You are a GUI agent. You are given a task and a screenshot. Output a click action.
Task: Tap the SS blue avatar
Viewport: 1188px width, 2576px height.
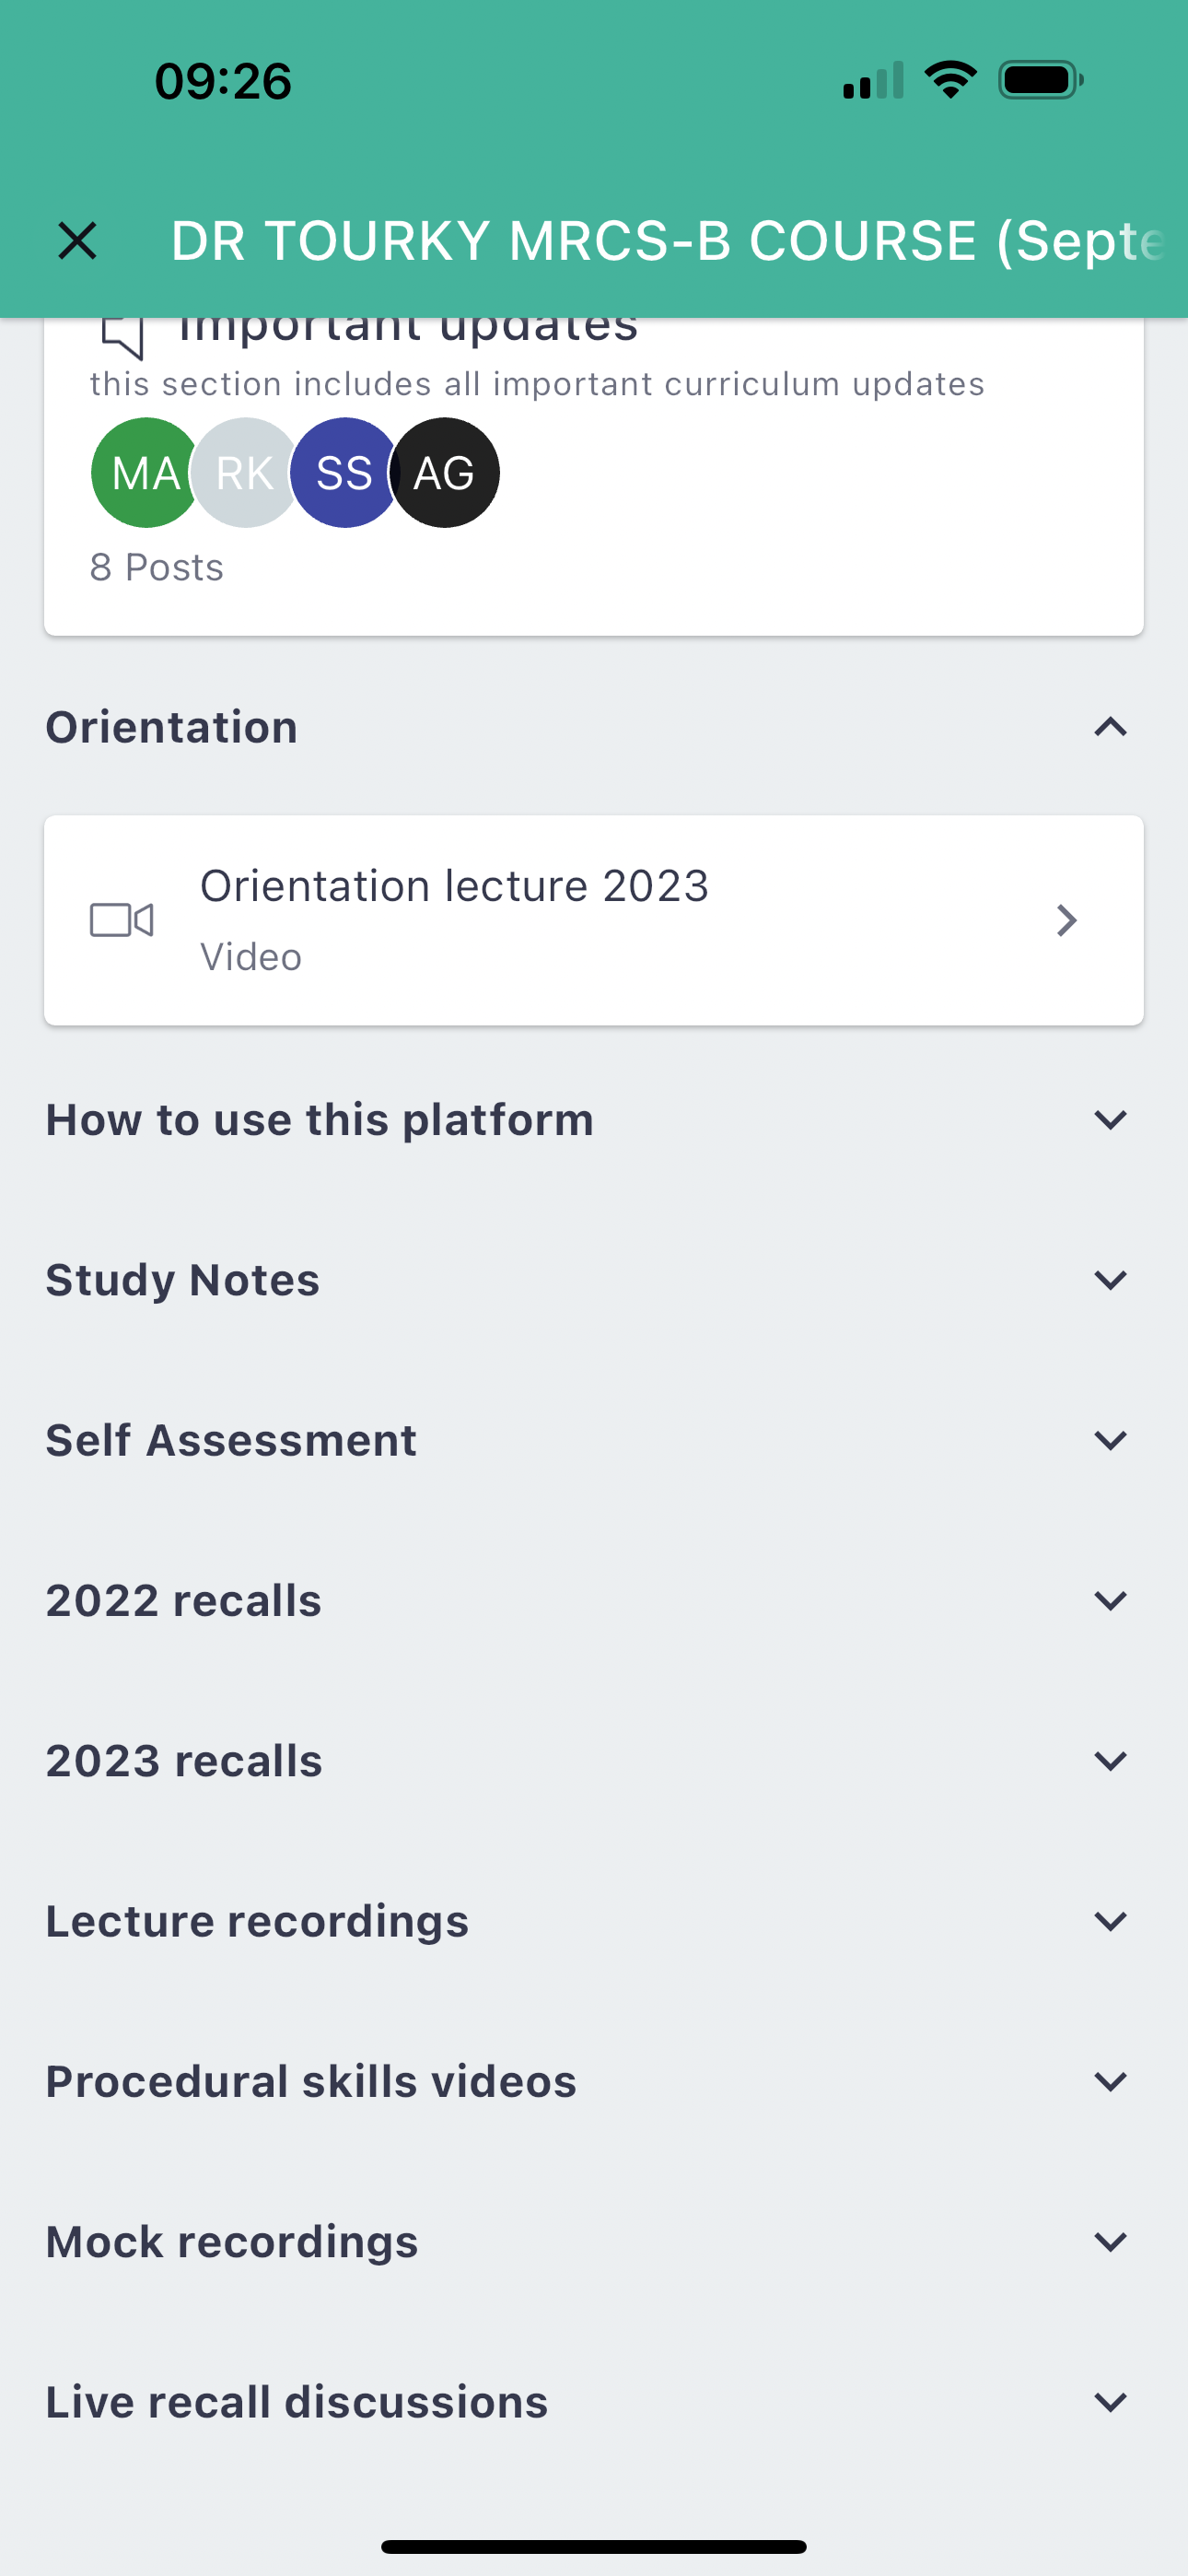click(344, 473)
